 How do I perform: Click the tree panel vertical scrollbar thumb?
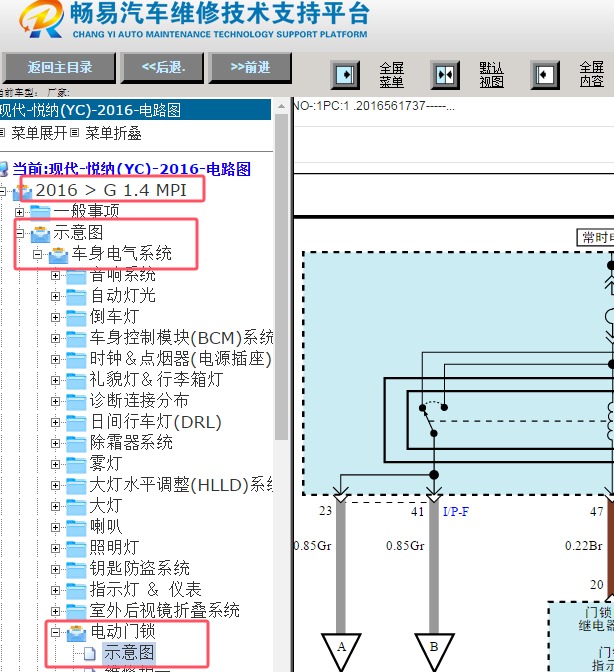282,276
